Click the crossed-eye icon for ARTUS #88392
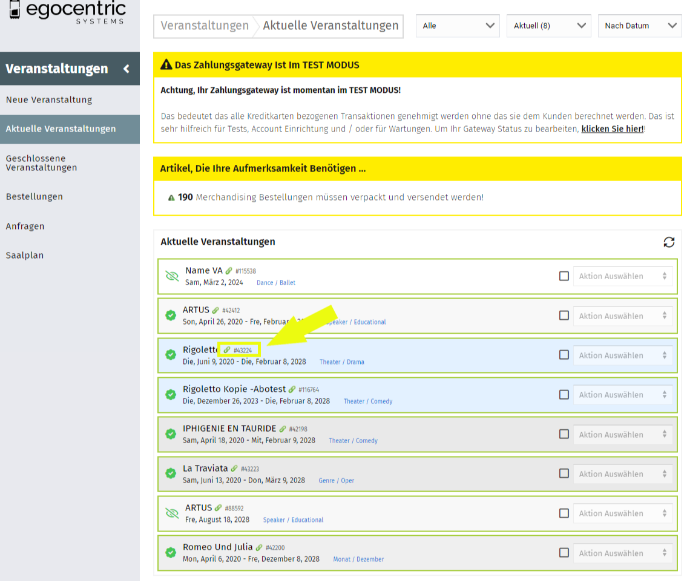The image size is (686, 581). coord(171,513)
